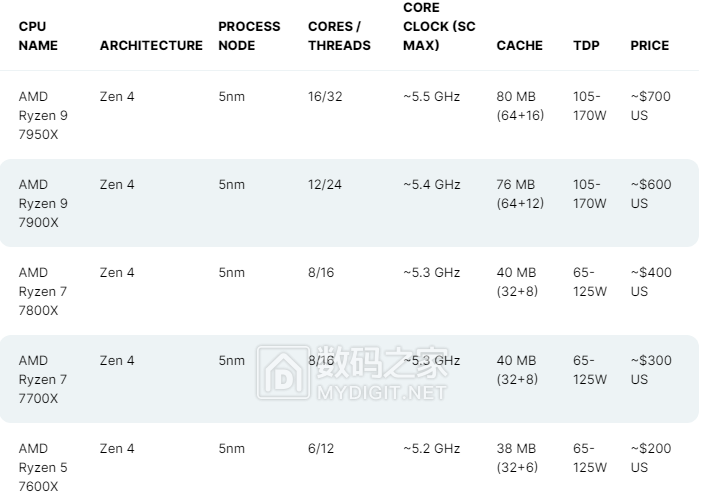Click the CPU NAME column header

coord(39,36)
